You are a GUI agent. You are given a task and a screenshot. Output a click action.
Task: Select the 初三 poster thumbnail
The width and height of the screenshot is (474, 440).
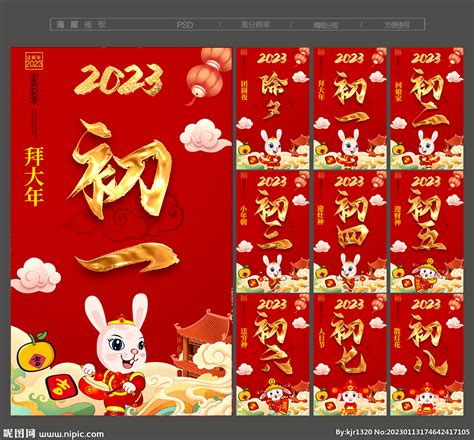point(273,232)
